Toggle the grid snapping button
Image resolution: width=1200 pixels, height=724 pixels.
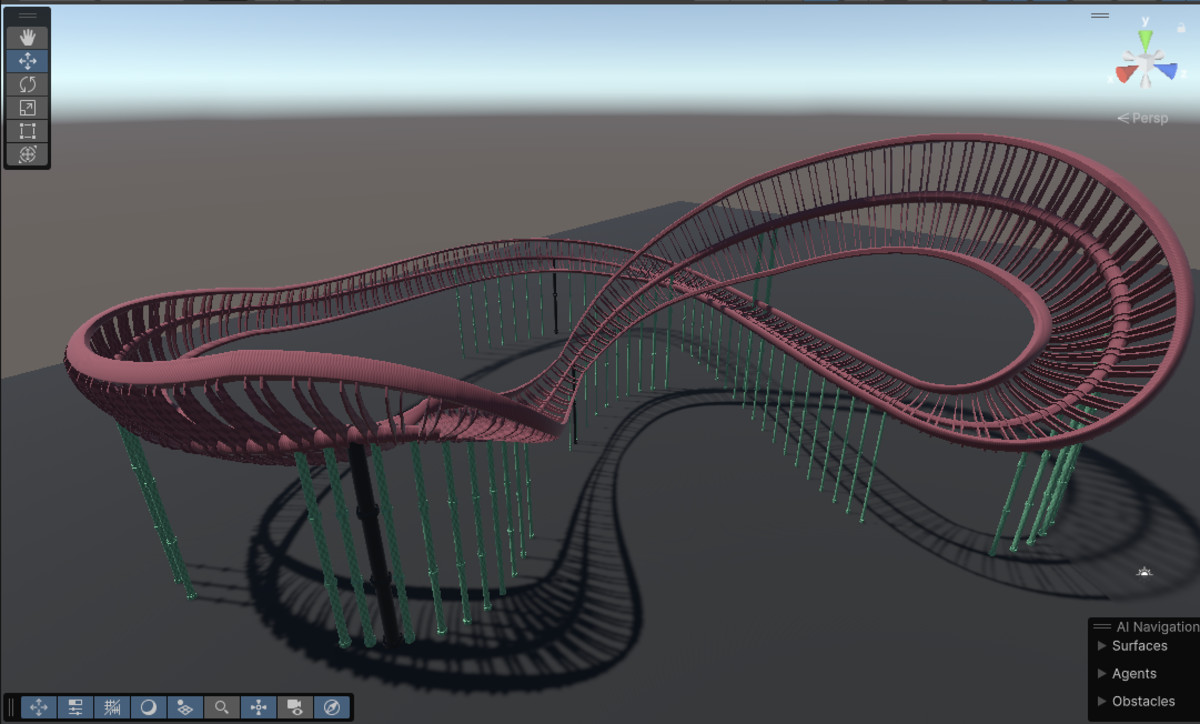112,707
